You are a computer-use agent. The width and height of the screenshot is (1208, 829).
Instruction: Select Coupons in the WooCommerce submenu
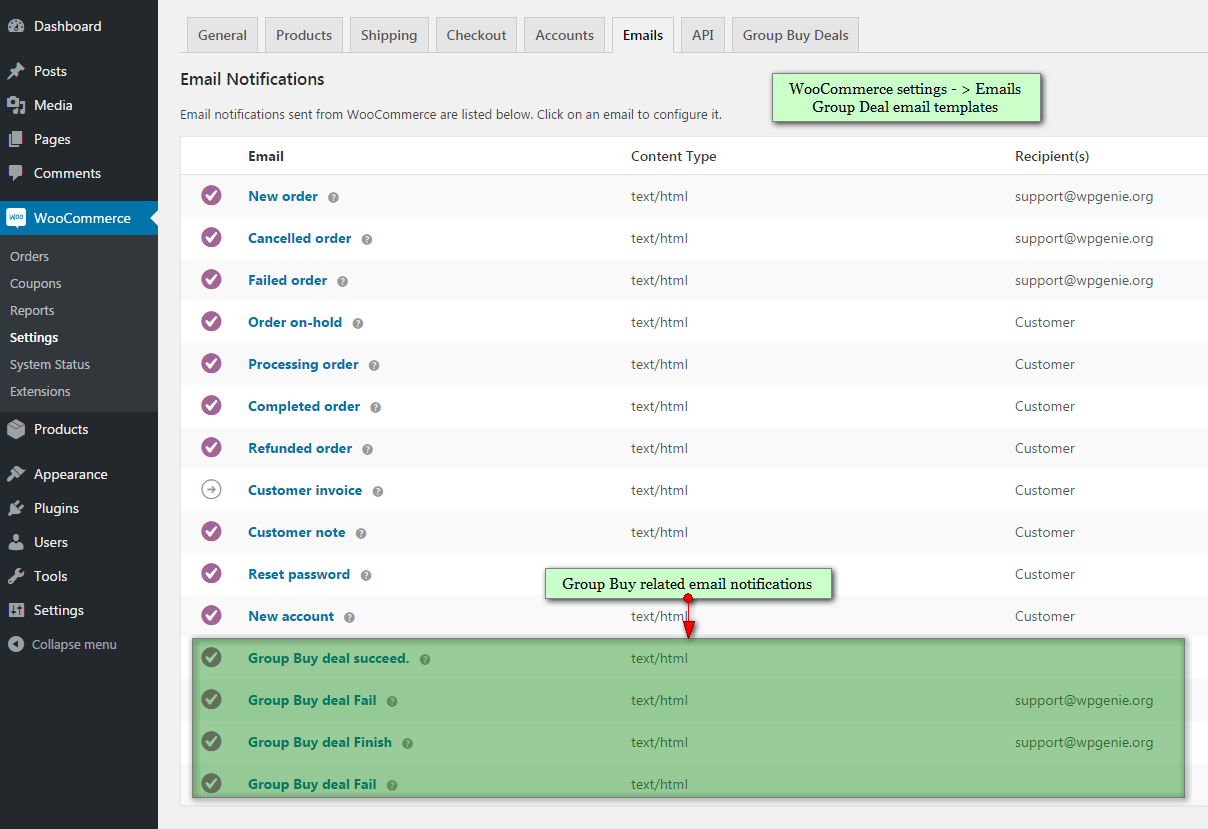pyautogui.click(x=35, y=283)
